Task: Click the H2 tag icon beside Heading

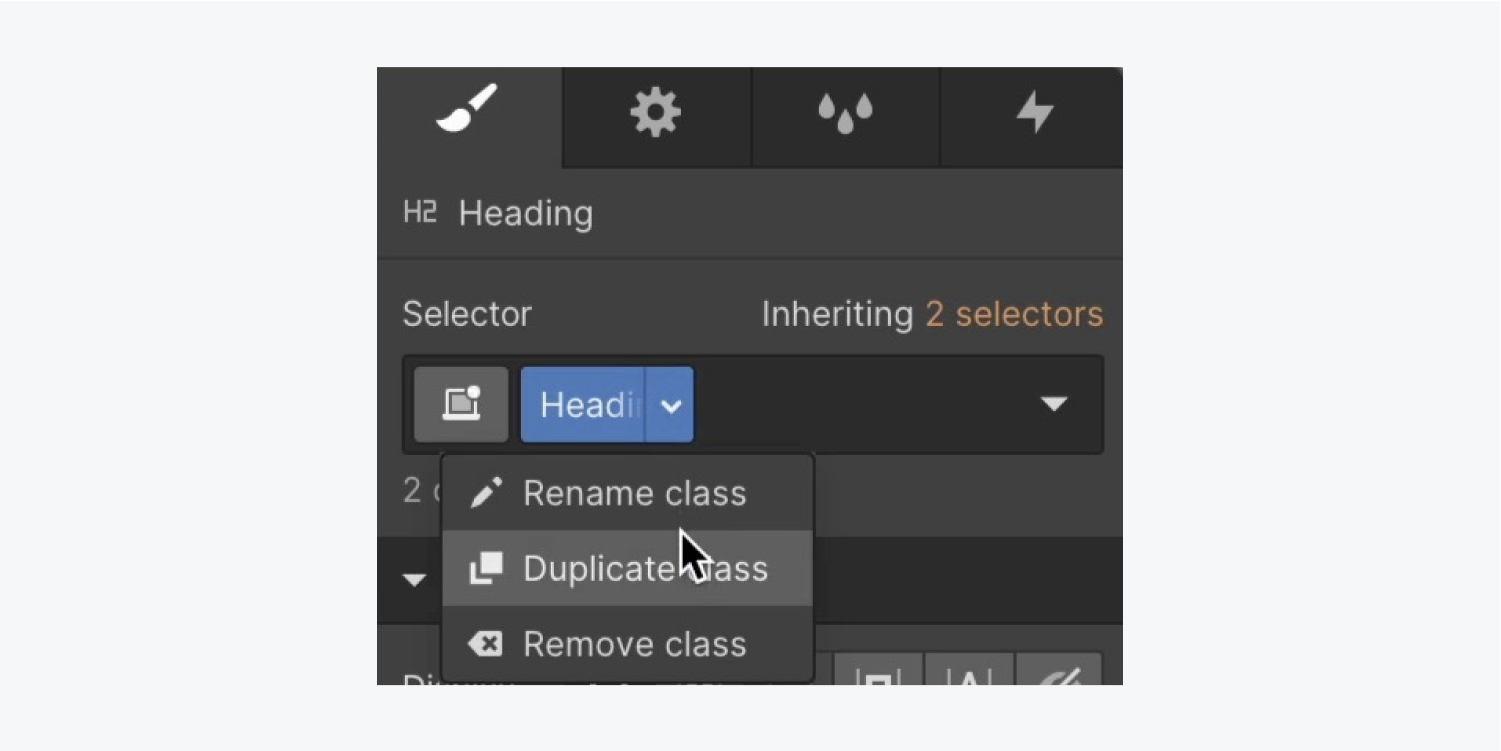Action: (x=419, y=212)
